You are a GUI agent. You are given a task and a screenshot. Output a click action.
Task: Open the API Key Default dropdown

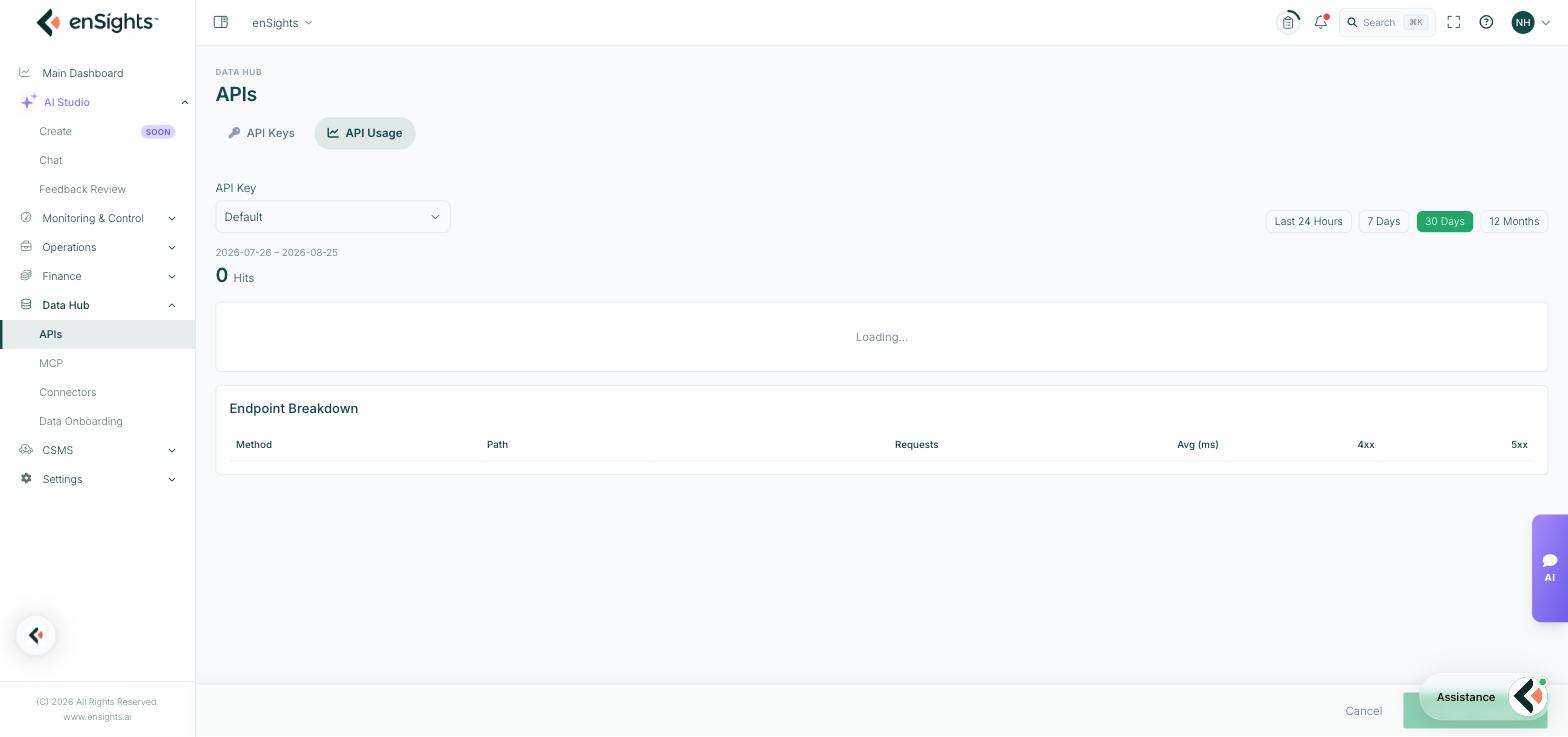pos(333,217)
